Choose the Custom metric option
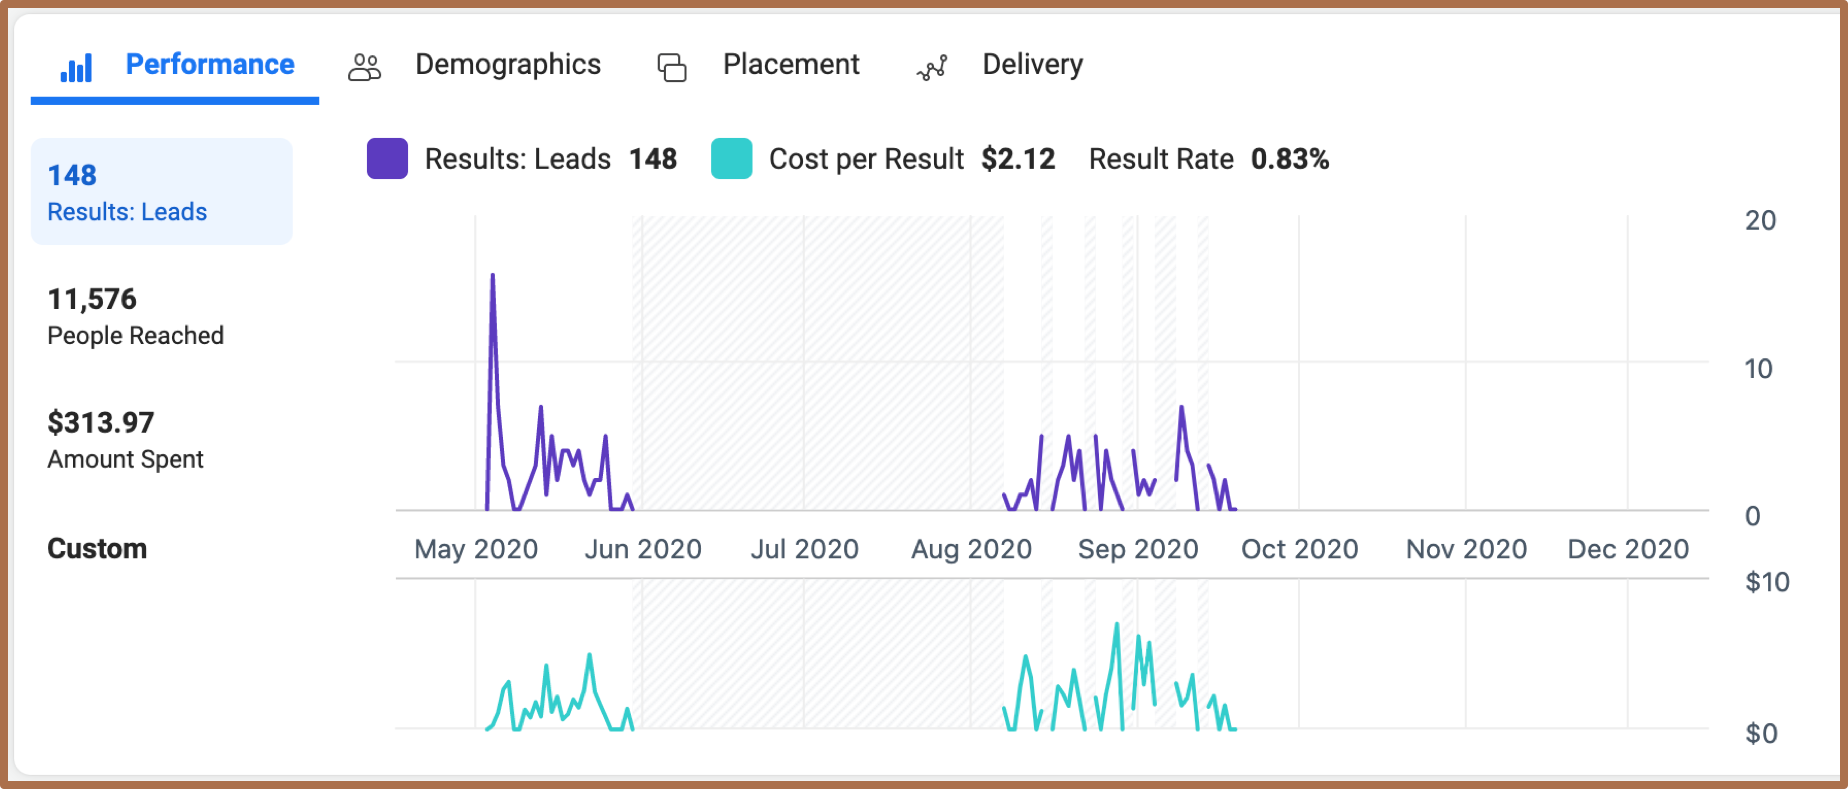 pyautogui.click(x=97, y=549)
